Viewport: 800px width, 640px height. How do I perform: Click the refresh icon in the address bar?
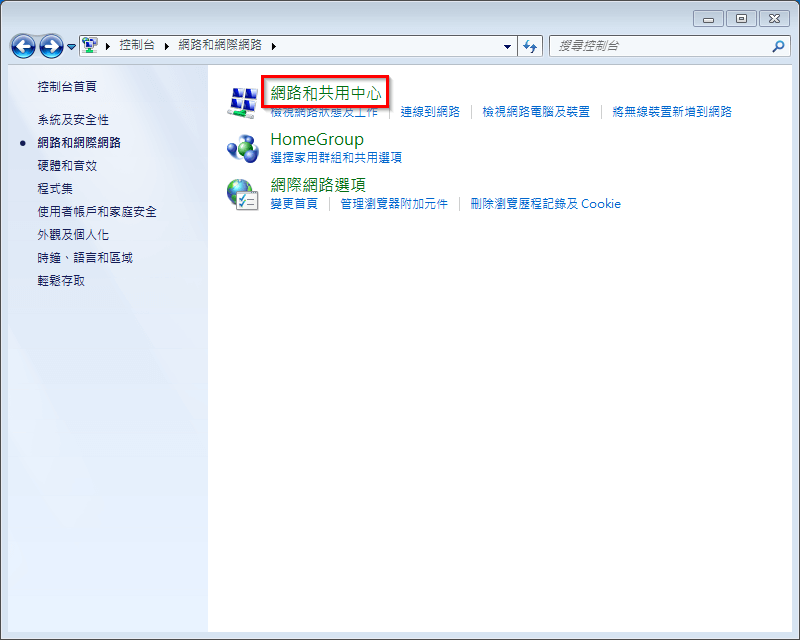pos(531,45)
